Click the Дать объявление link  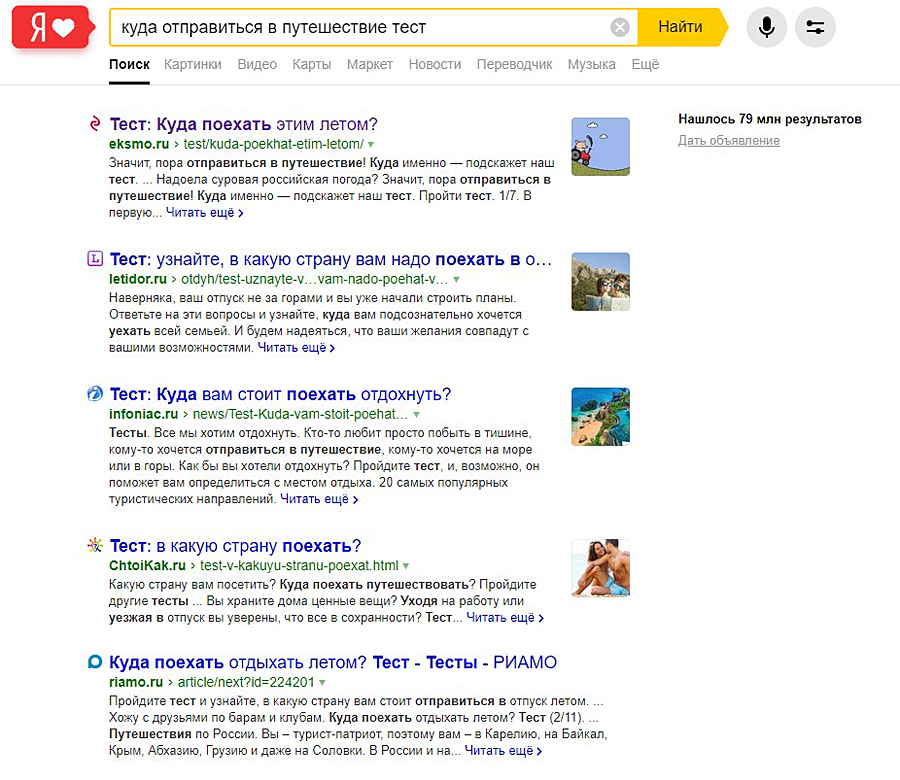[728, 140]
